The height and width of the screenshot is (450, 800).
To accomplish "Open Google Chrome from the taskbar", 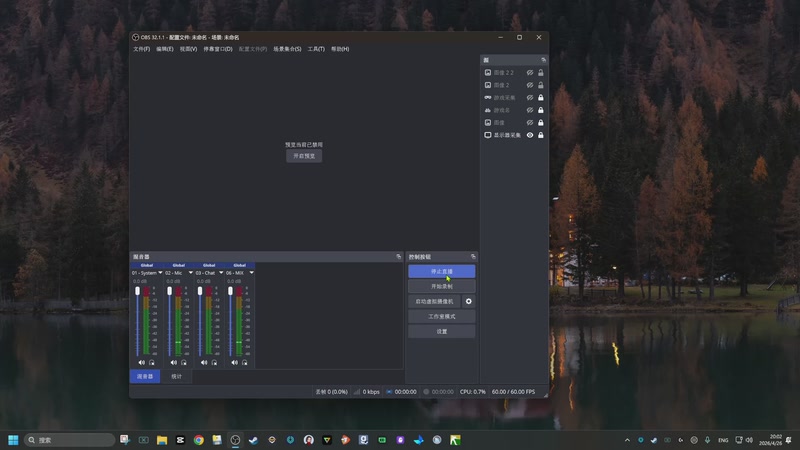I will coord(198,440).
